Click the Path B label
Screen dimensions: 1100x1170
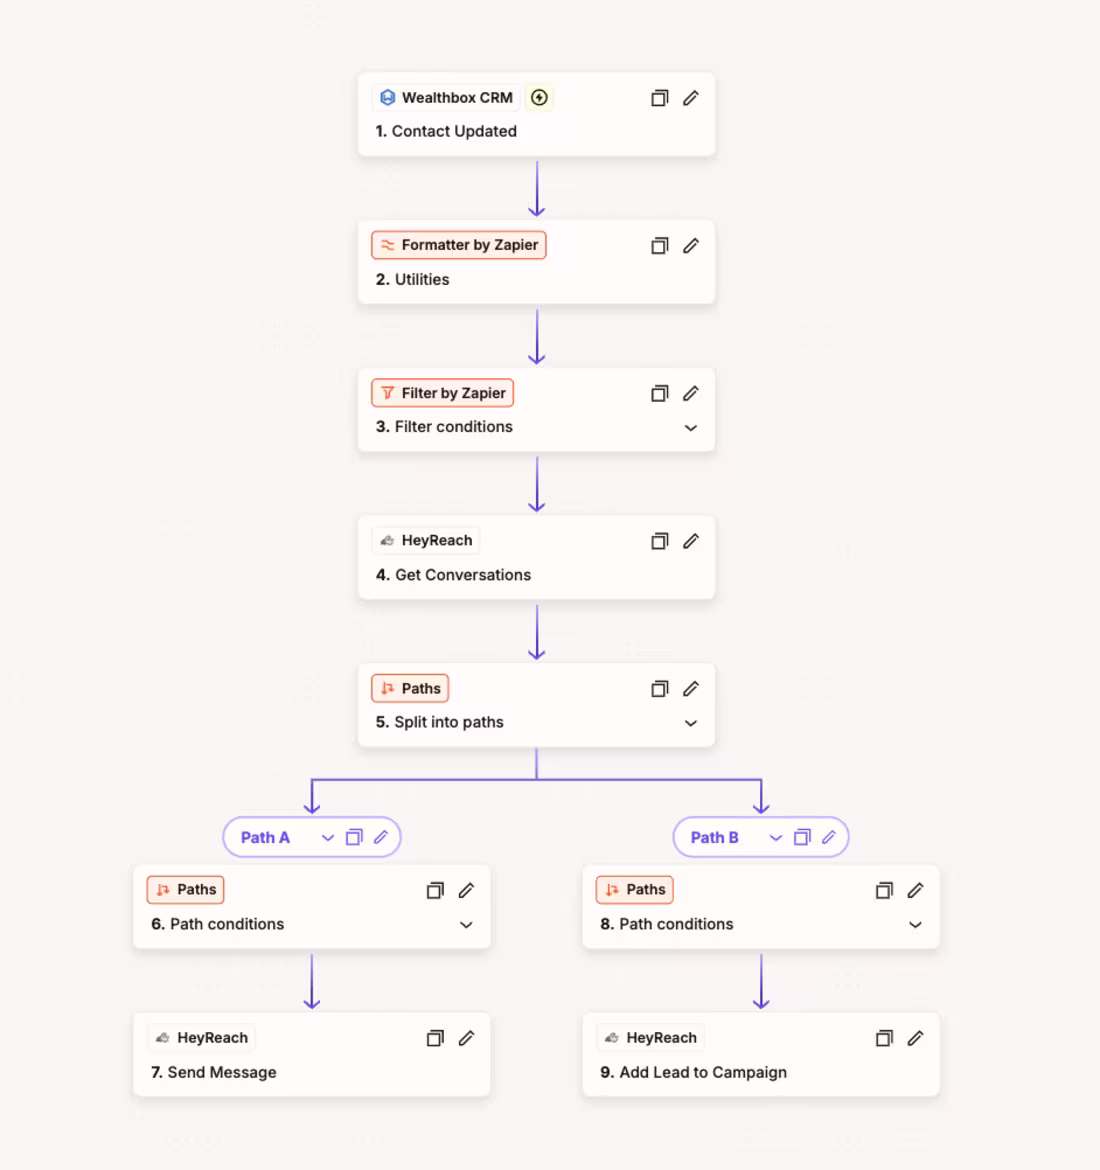click(x=714, y=838)
